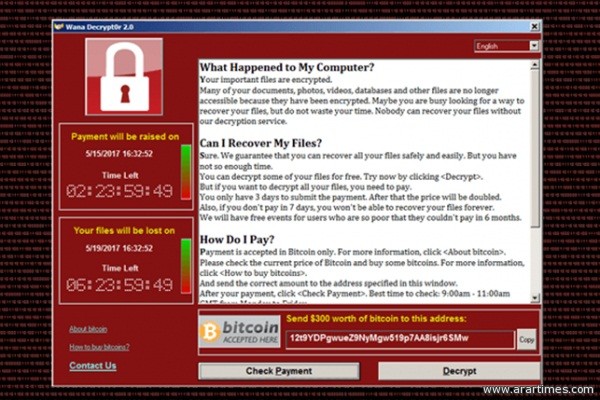Open the How to buy bitcoins link

(99, 347)
